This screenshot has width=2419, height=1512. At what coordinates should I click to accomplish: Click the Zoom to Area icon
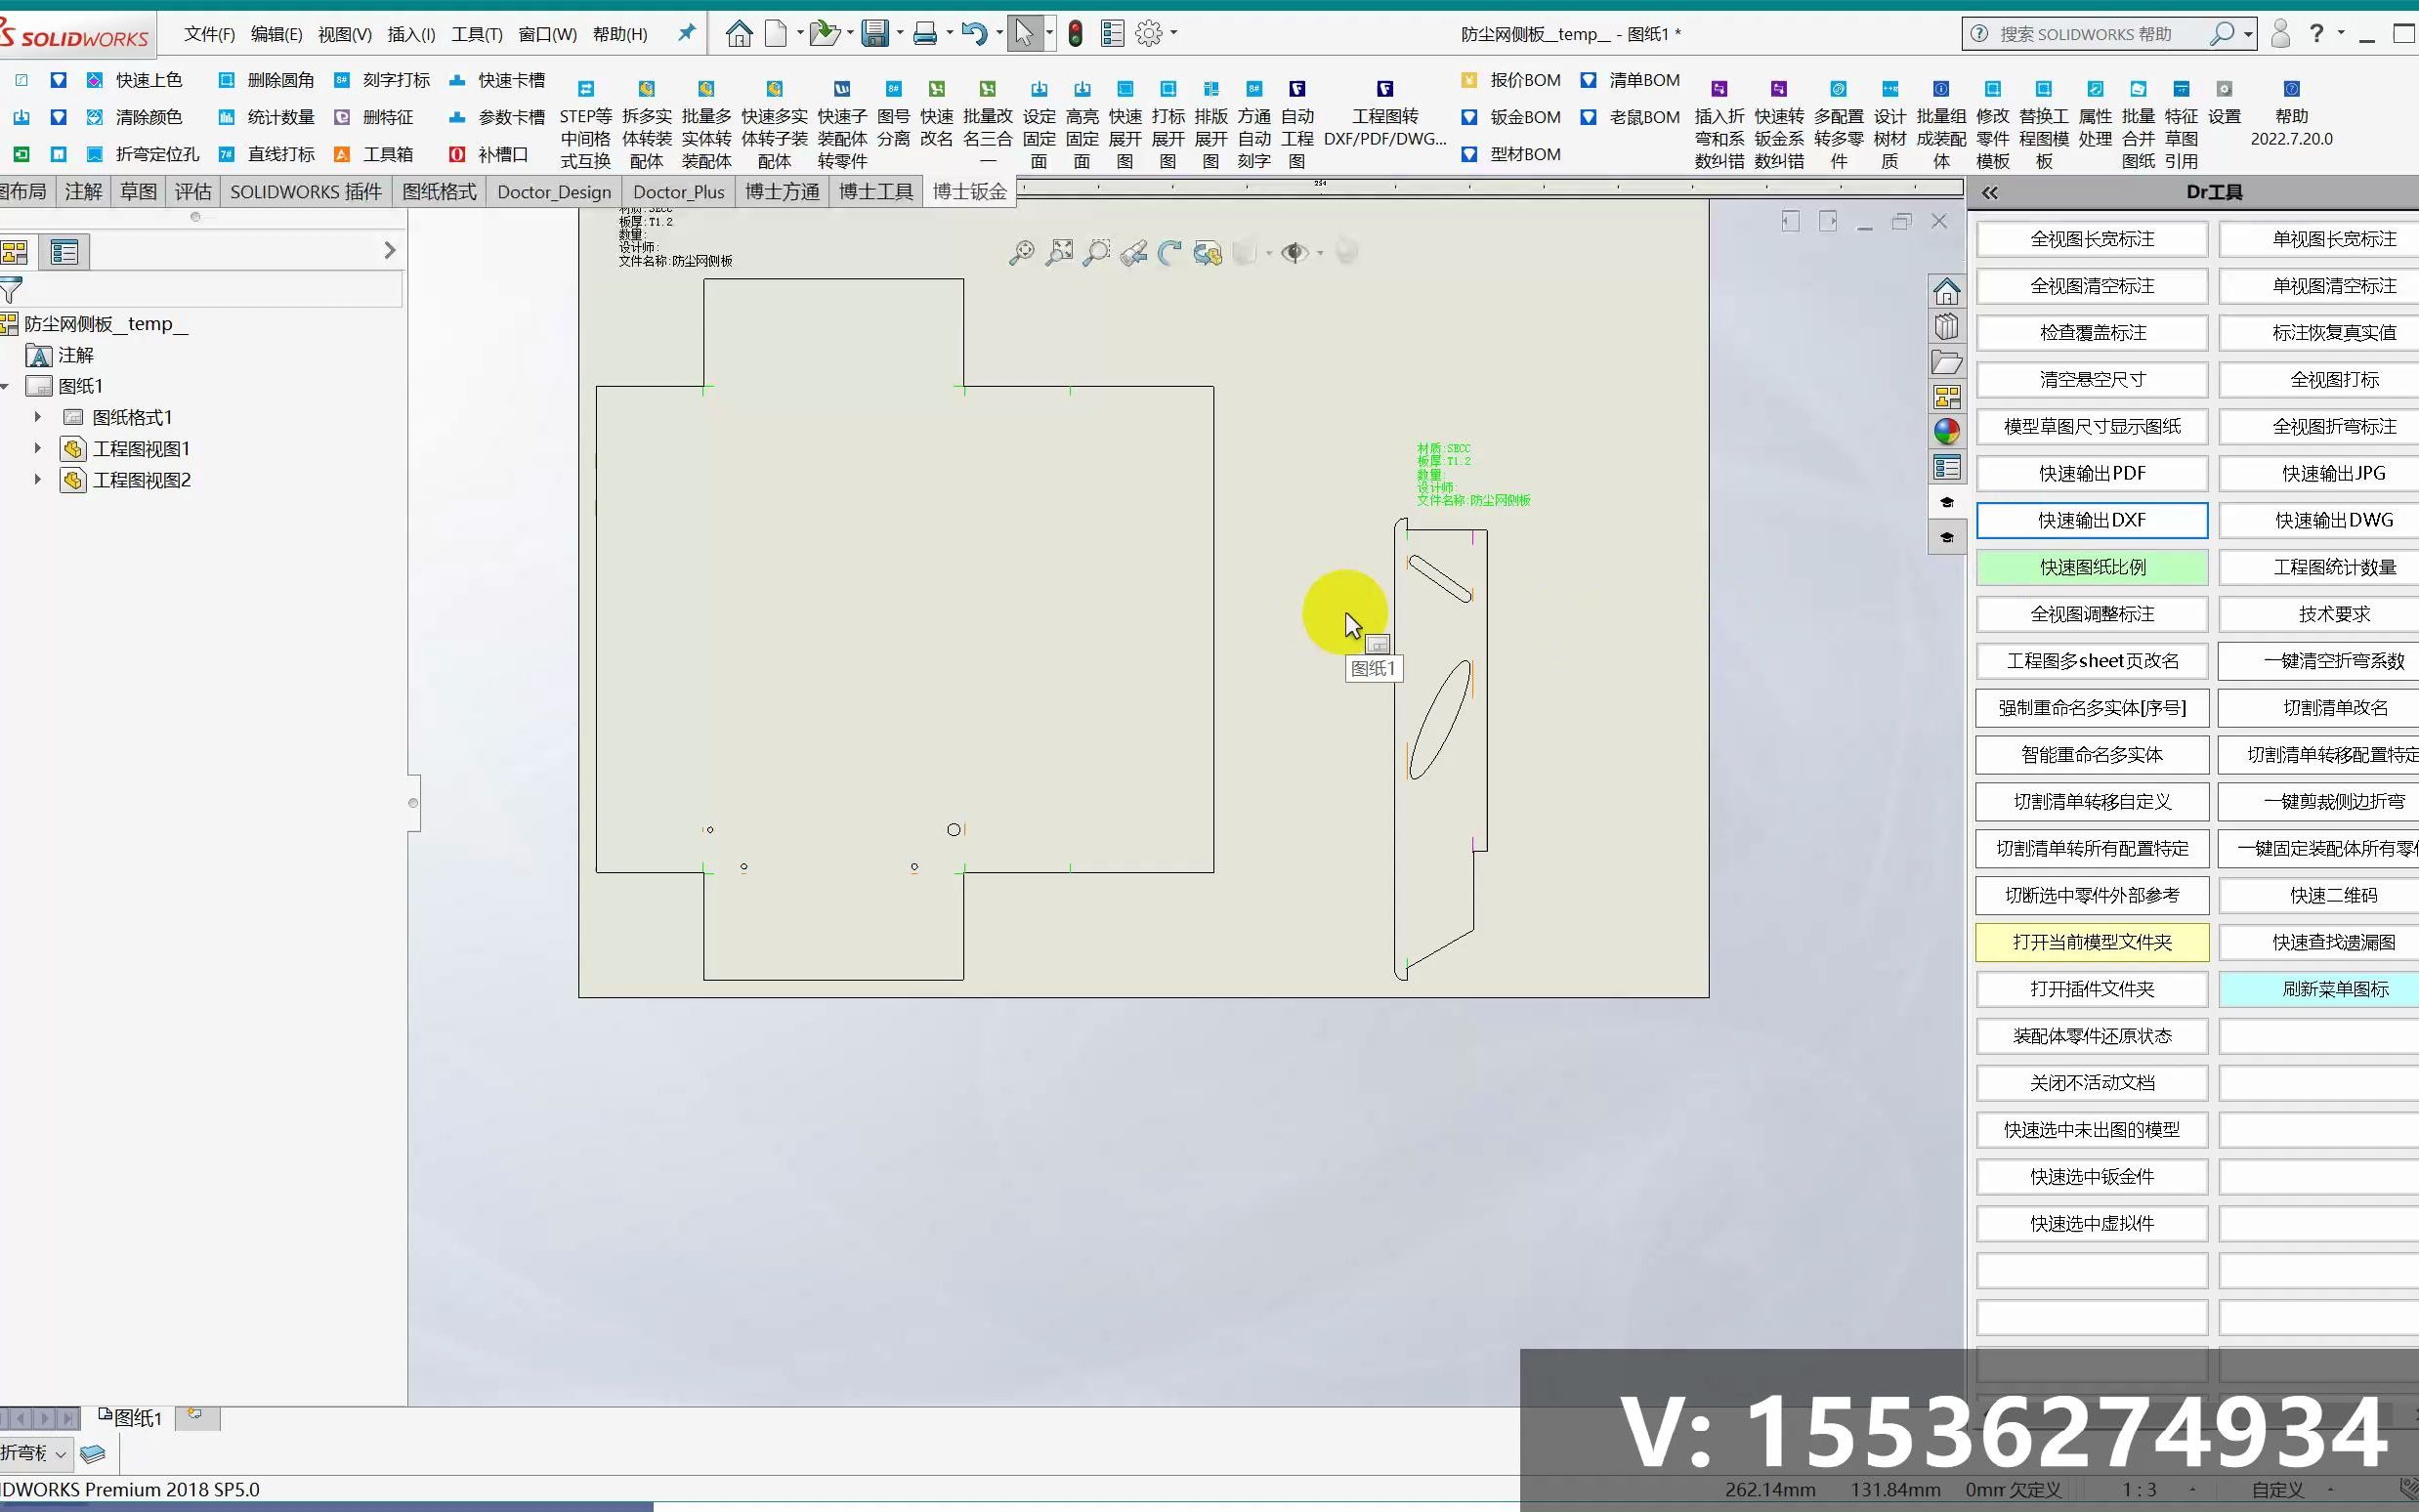click(1059, 253)
